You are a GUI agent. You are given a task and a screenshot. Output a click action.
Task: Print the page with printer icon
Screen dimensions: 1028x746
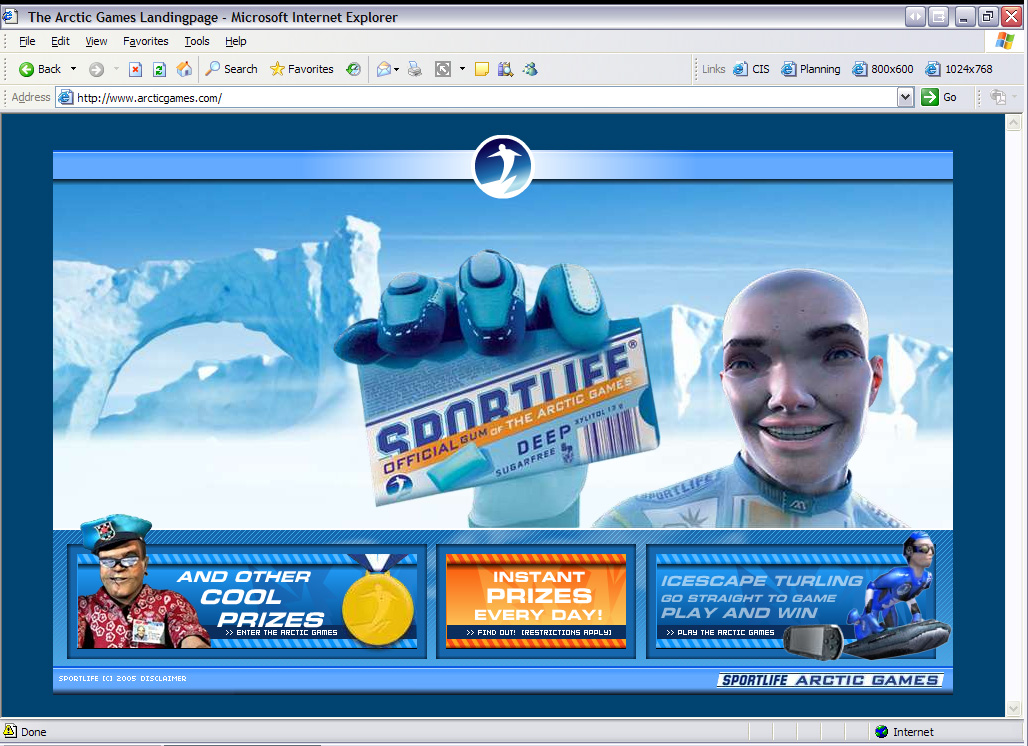(415, 69)
